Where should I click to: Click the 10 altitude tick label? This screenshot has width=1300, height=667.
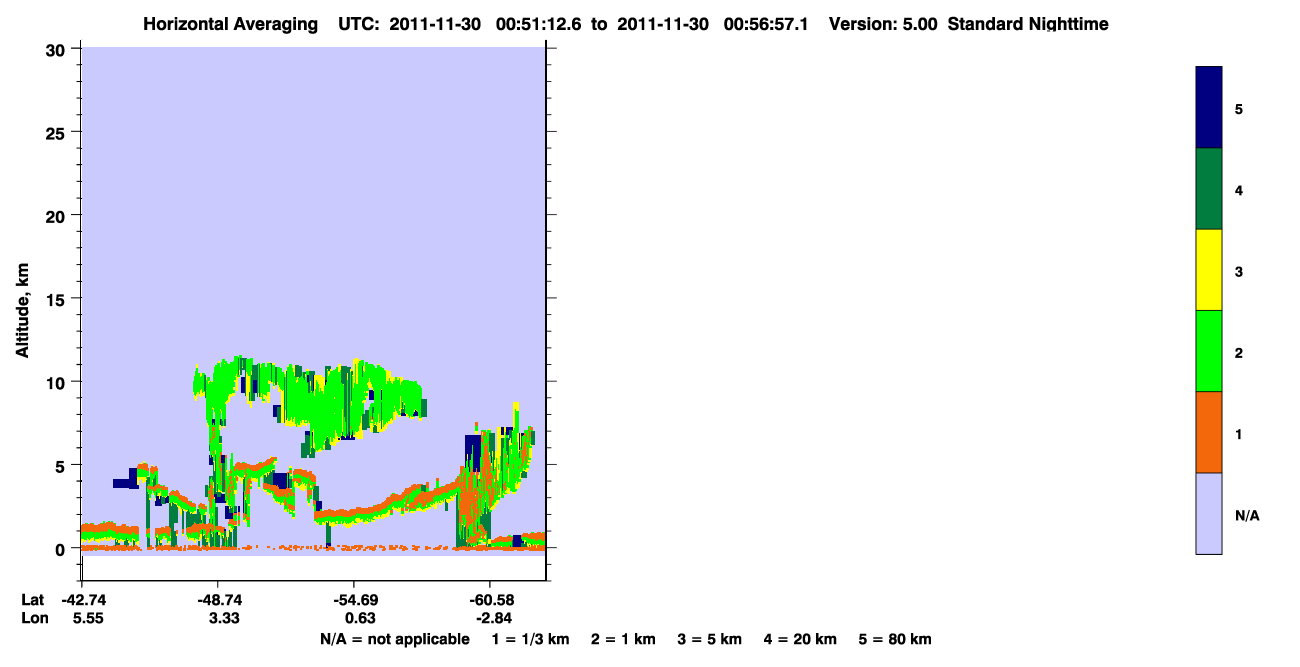tap(57, 382)
